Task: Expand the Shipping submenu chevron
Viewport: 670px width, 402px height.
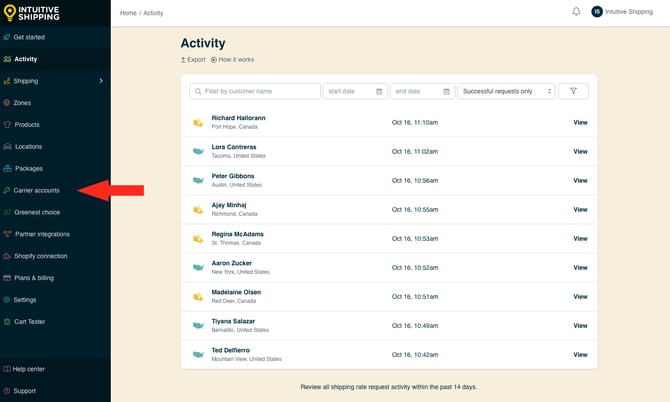Action: tap(101, 81)
